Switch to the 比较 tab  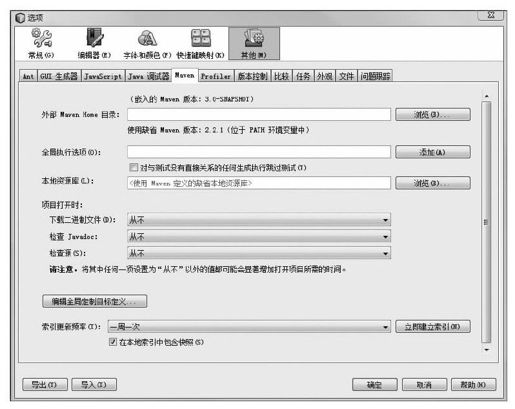tap(282, 76)
